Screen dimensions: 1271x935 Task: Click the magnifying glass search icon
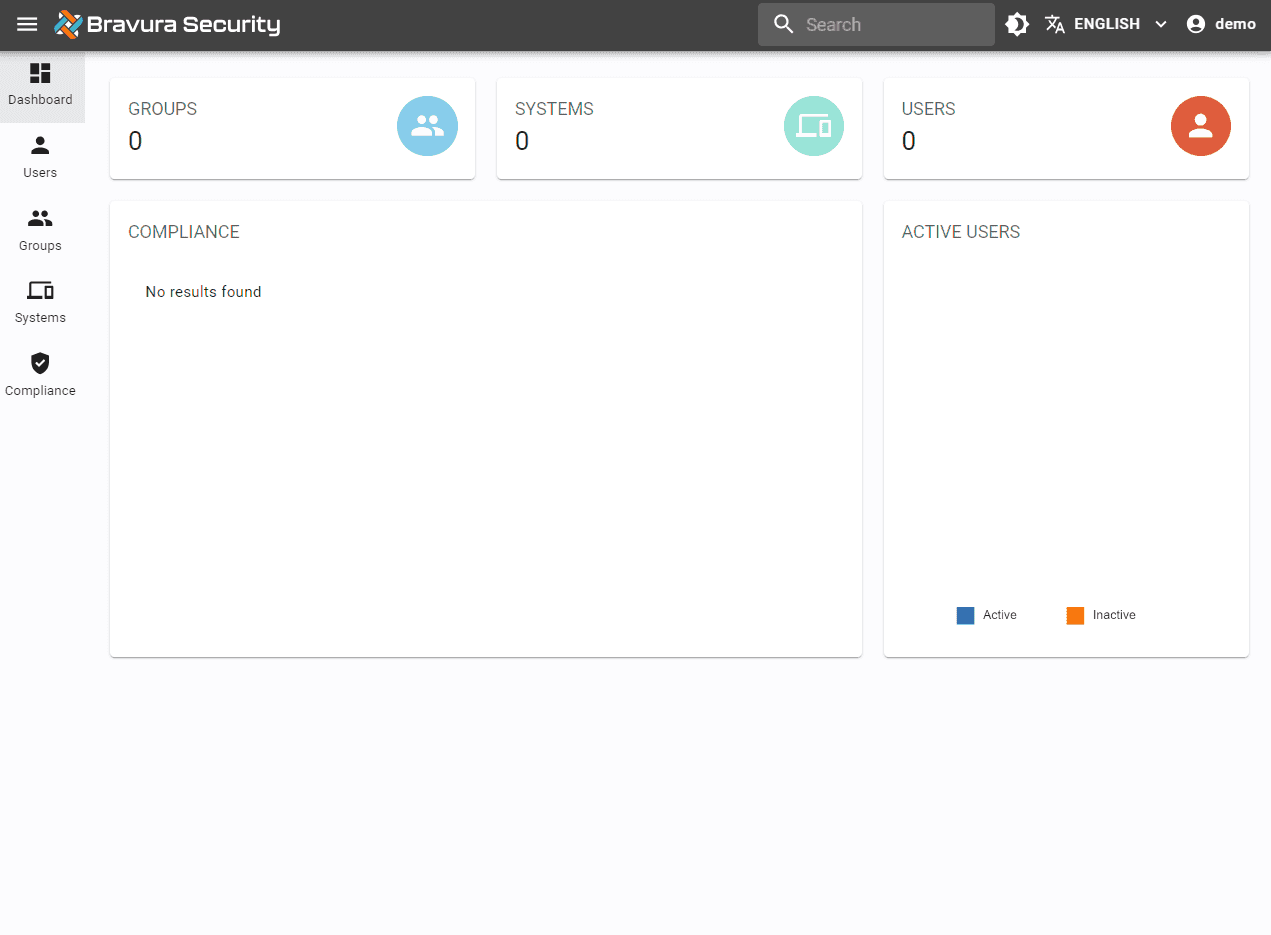784,25
